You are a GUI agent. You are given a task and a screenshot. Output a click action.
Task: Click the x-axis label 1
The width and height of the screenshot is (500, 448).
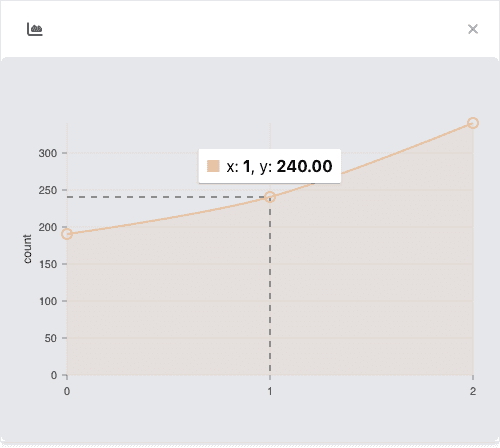coord(270,391)
